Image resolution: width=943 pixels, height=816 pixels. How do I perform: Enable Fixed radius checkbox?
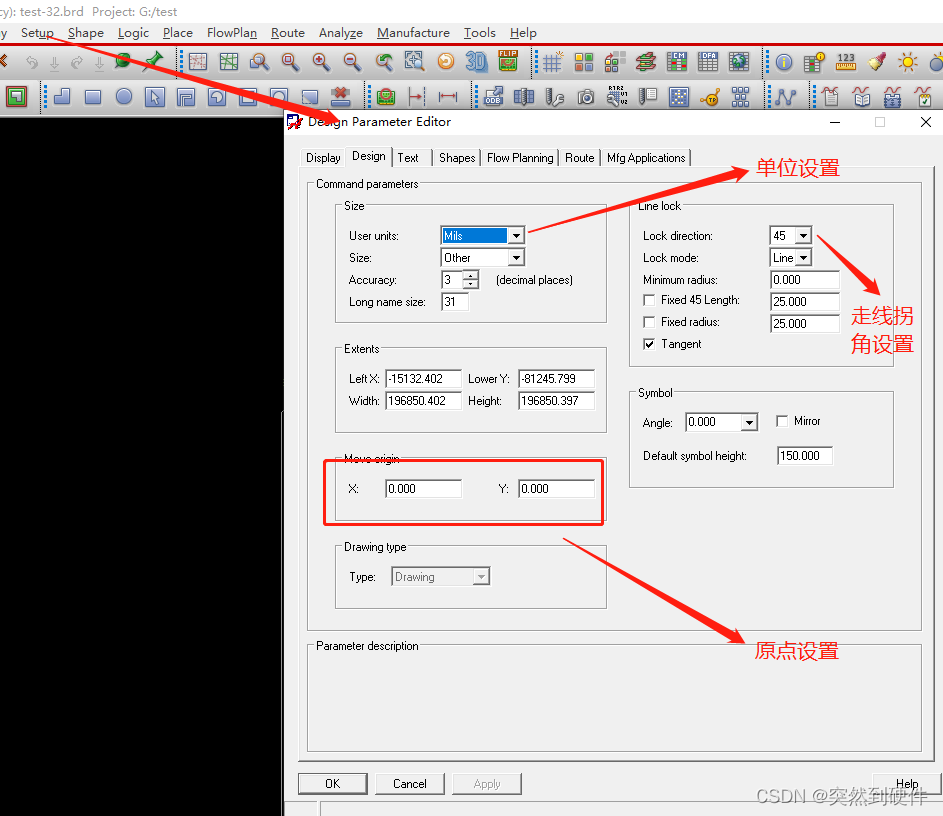[x=649, y=322]
